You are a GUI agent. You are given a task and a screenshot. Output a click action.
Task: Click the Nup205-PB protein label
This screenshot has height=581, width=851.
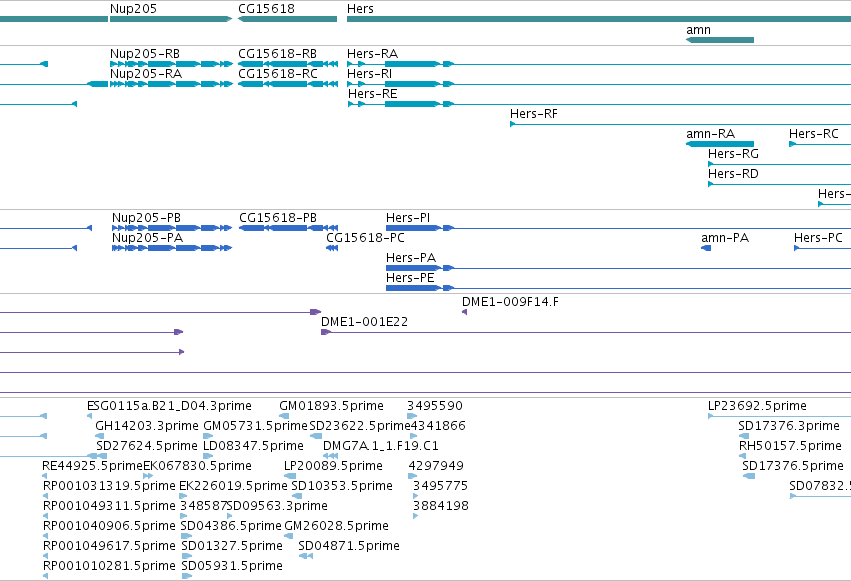[x=147, y=218]
